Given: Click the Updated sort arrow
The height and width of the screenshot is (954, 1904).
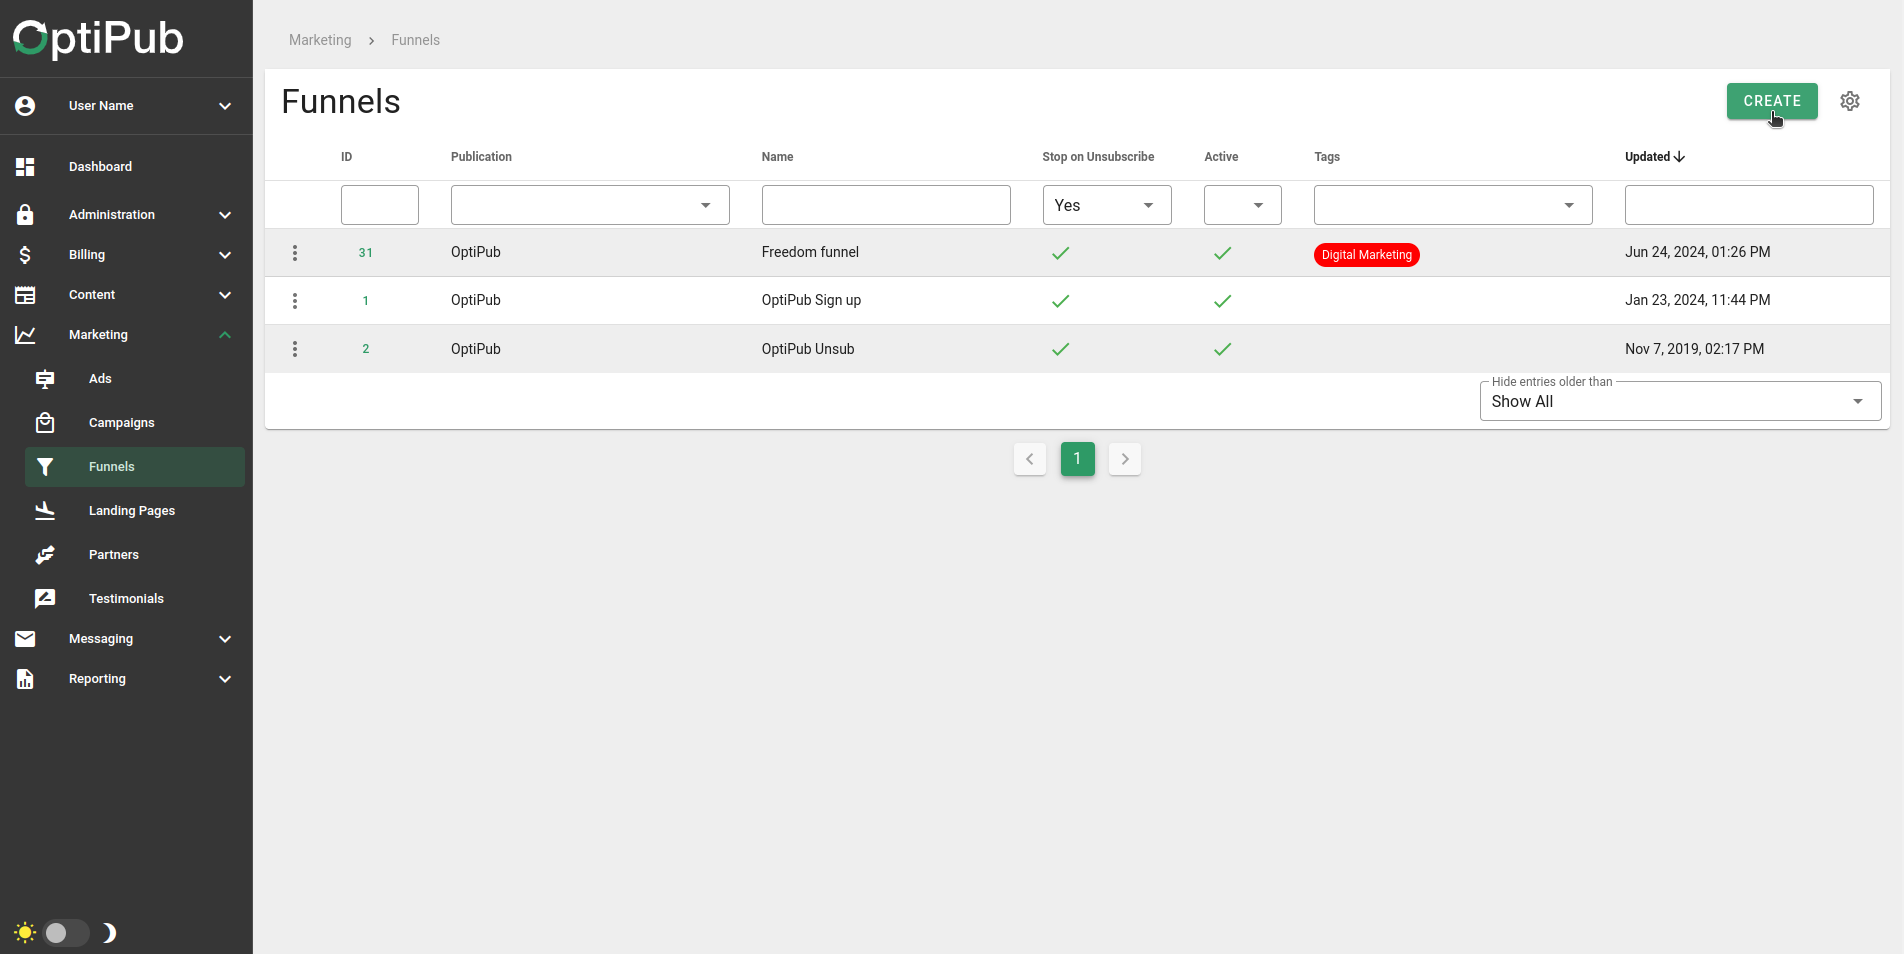Looking at the screenshot, I should [x=1680, y=157].
